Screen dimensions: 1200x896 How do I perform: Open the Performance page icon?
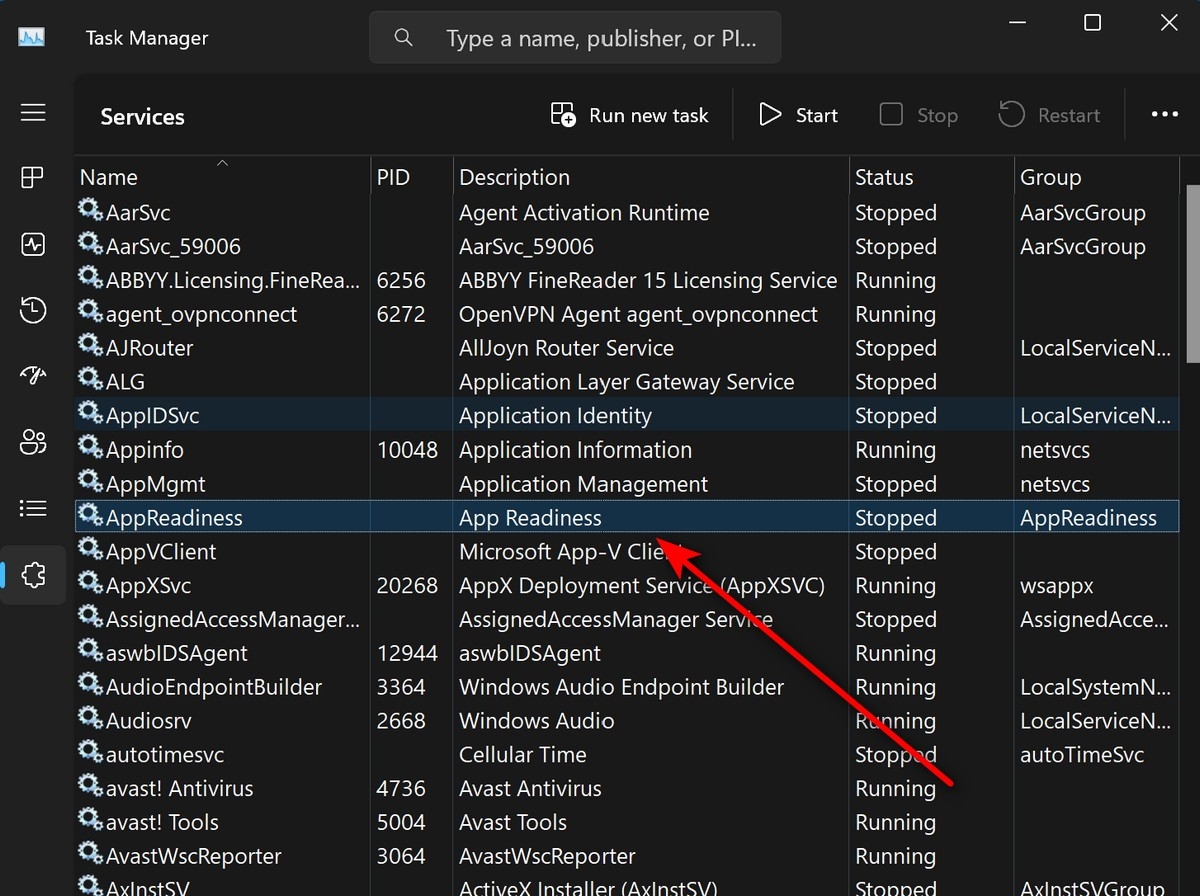pyautogui.click(x=33, y=244)
